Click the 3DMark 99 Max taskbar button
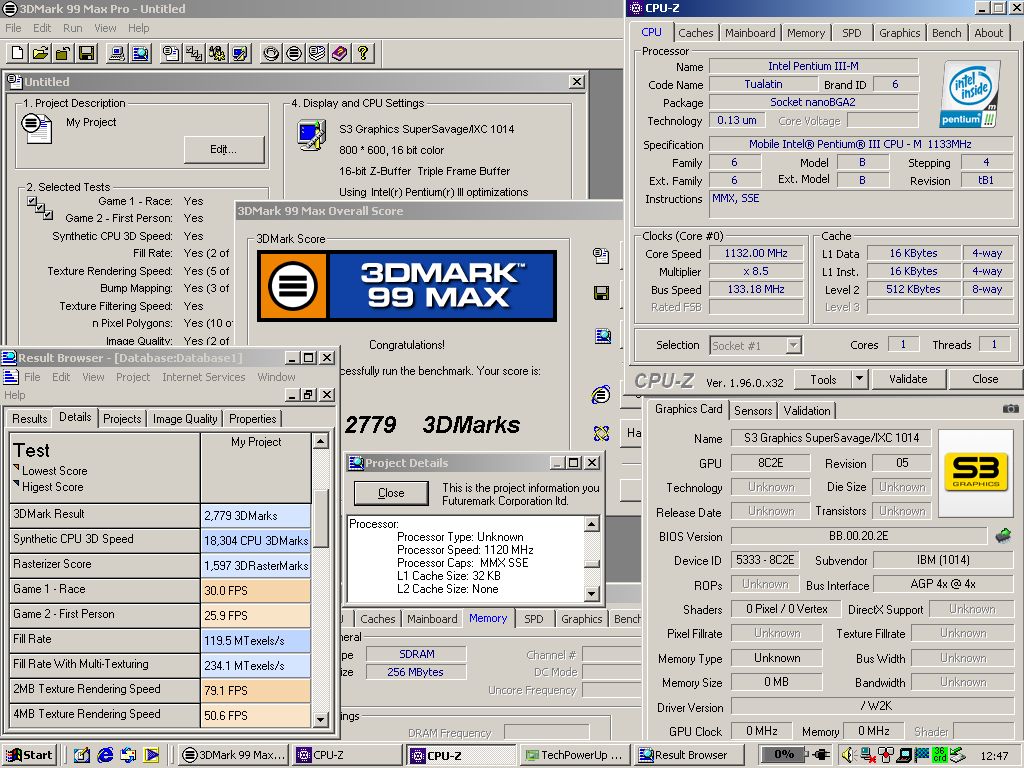 [x=234, y=755]
